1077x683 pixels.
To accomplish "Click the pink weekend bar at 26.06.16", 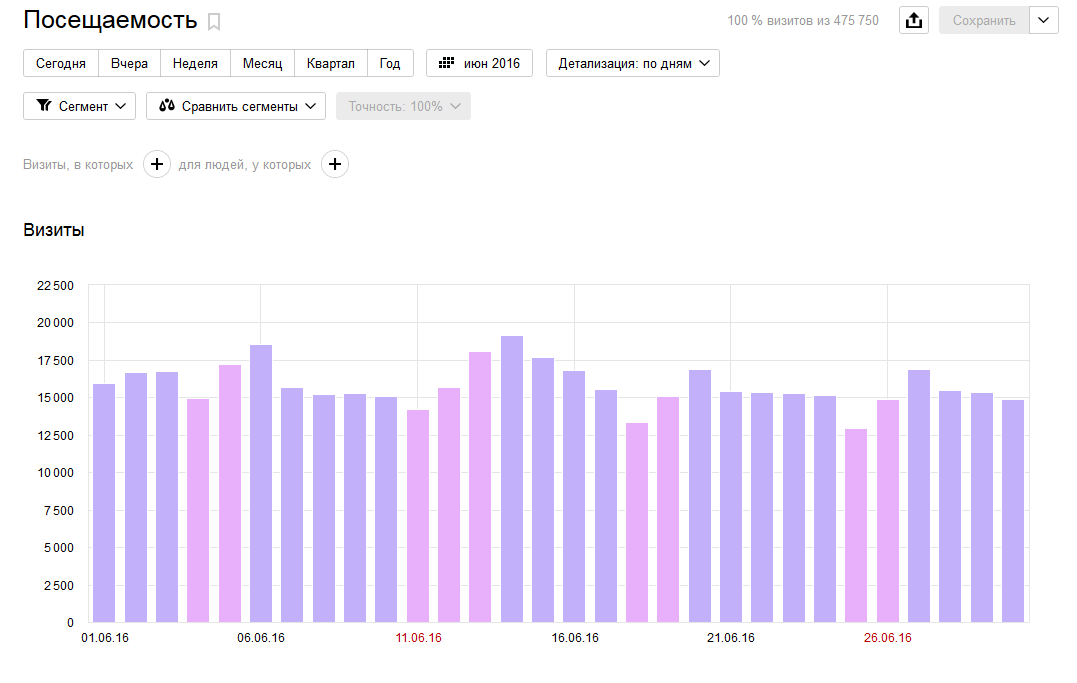I will [x=887, y=510].
